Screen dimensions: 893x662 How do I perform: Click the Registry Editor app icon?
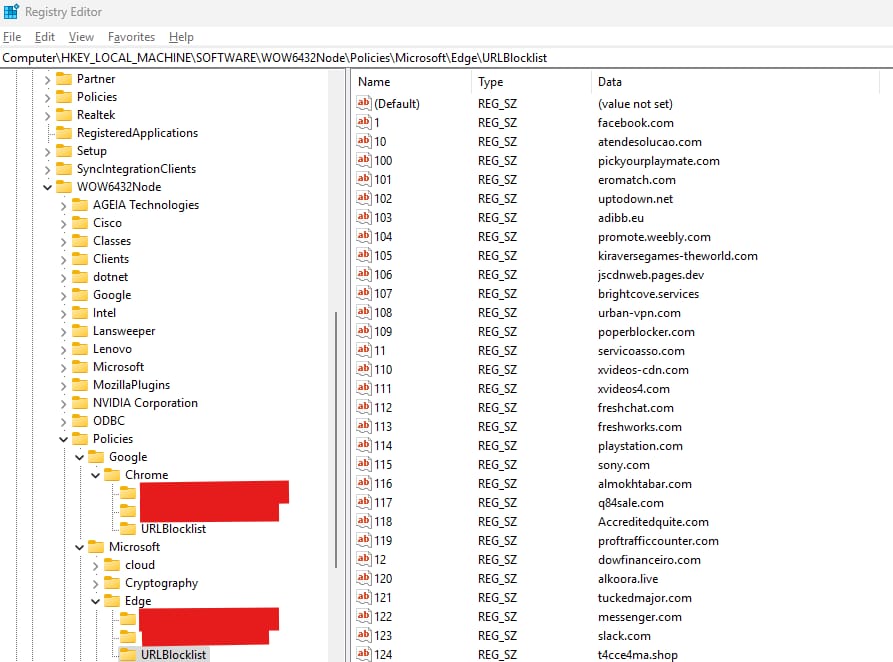[11, 11]
